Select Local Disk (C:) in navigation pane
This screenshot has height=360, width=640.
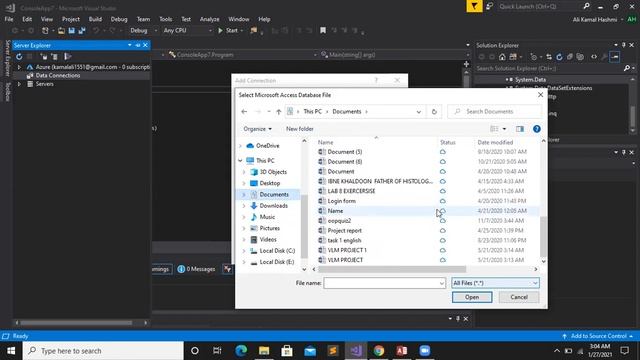tap(277, 251)
